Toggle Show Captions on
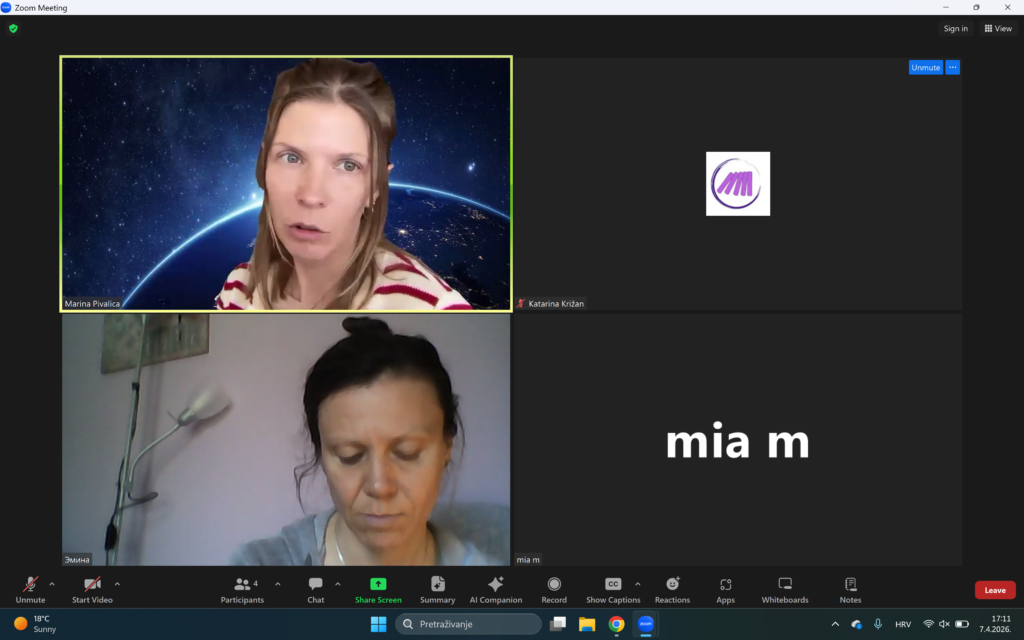 (612, 589)
